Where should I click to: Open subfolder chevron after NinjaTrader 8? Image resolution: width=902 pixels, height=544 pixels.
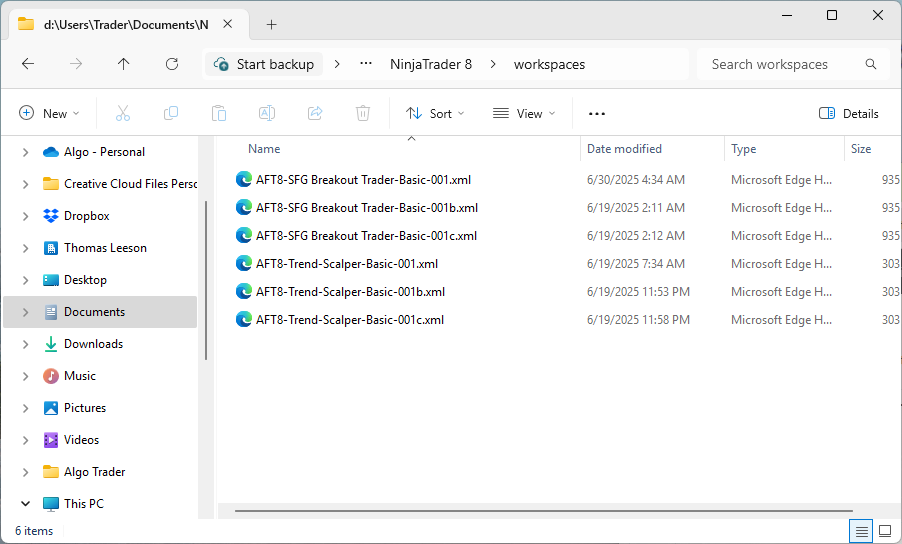493,64
